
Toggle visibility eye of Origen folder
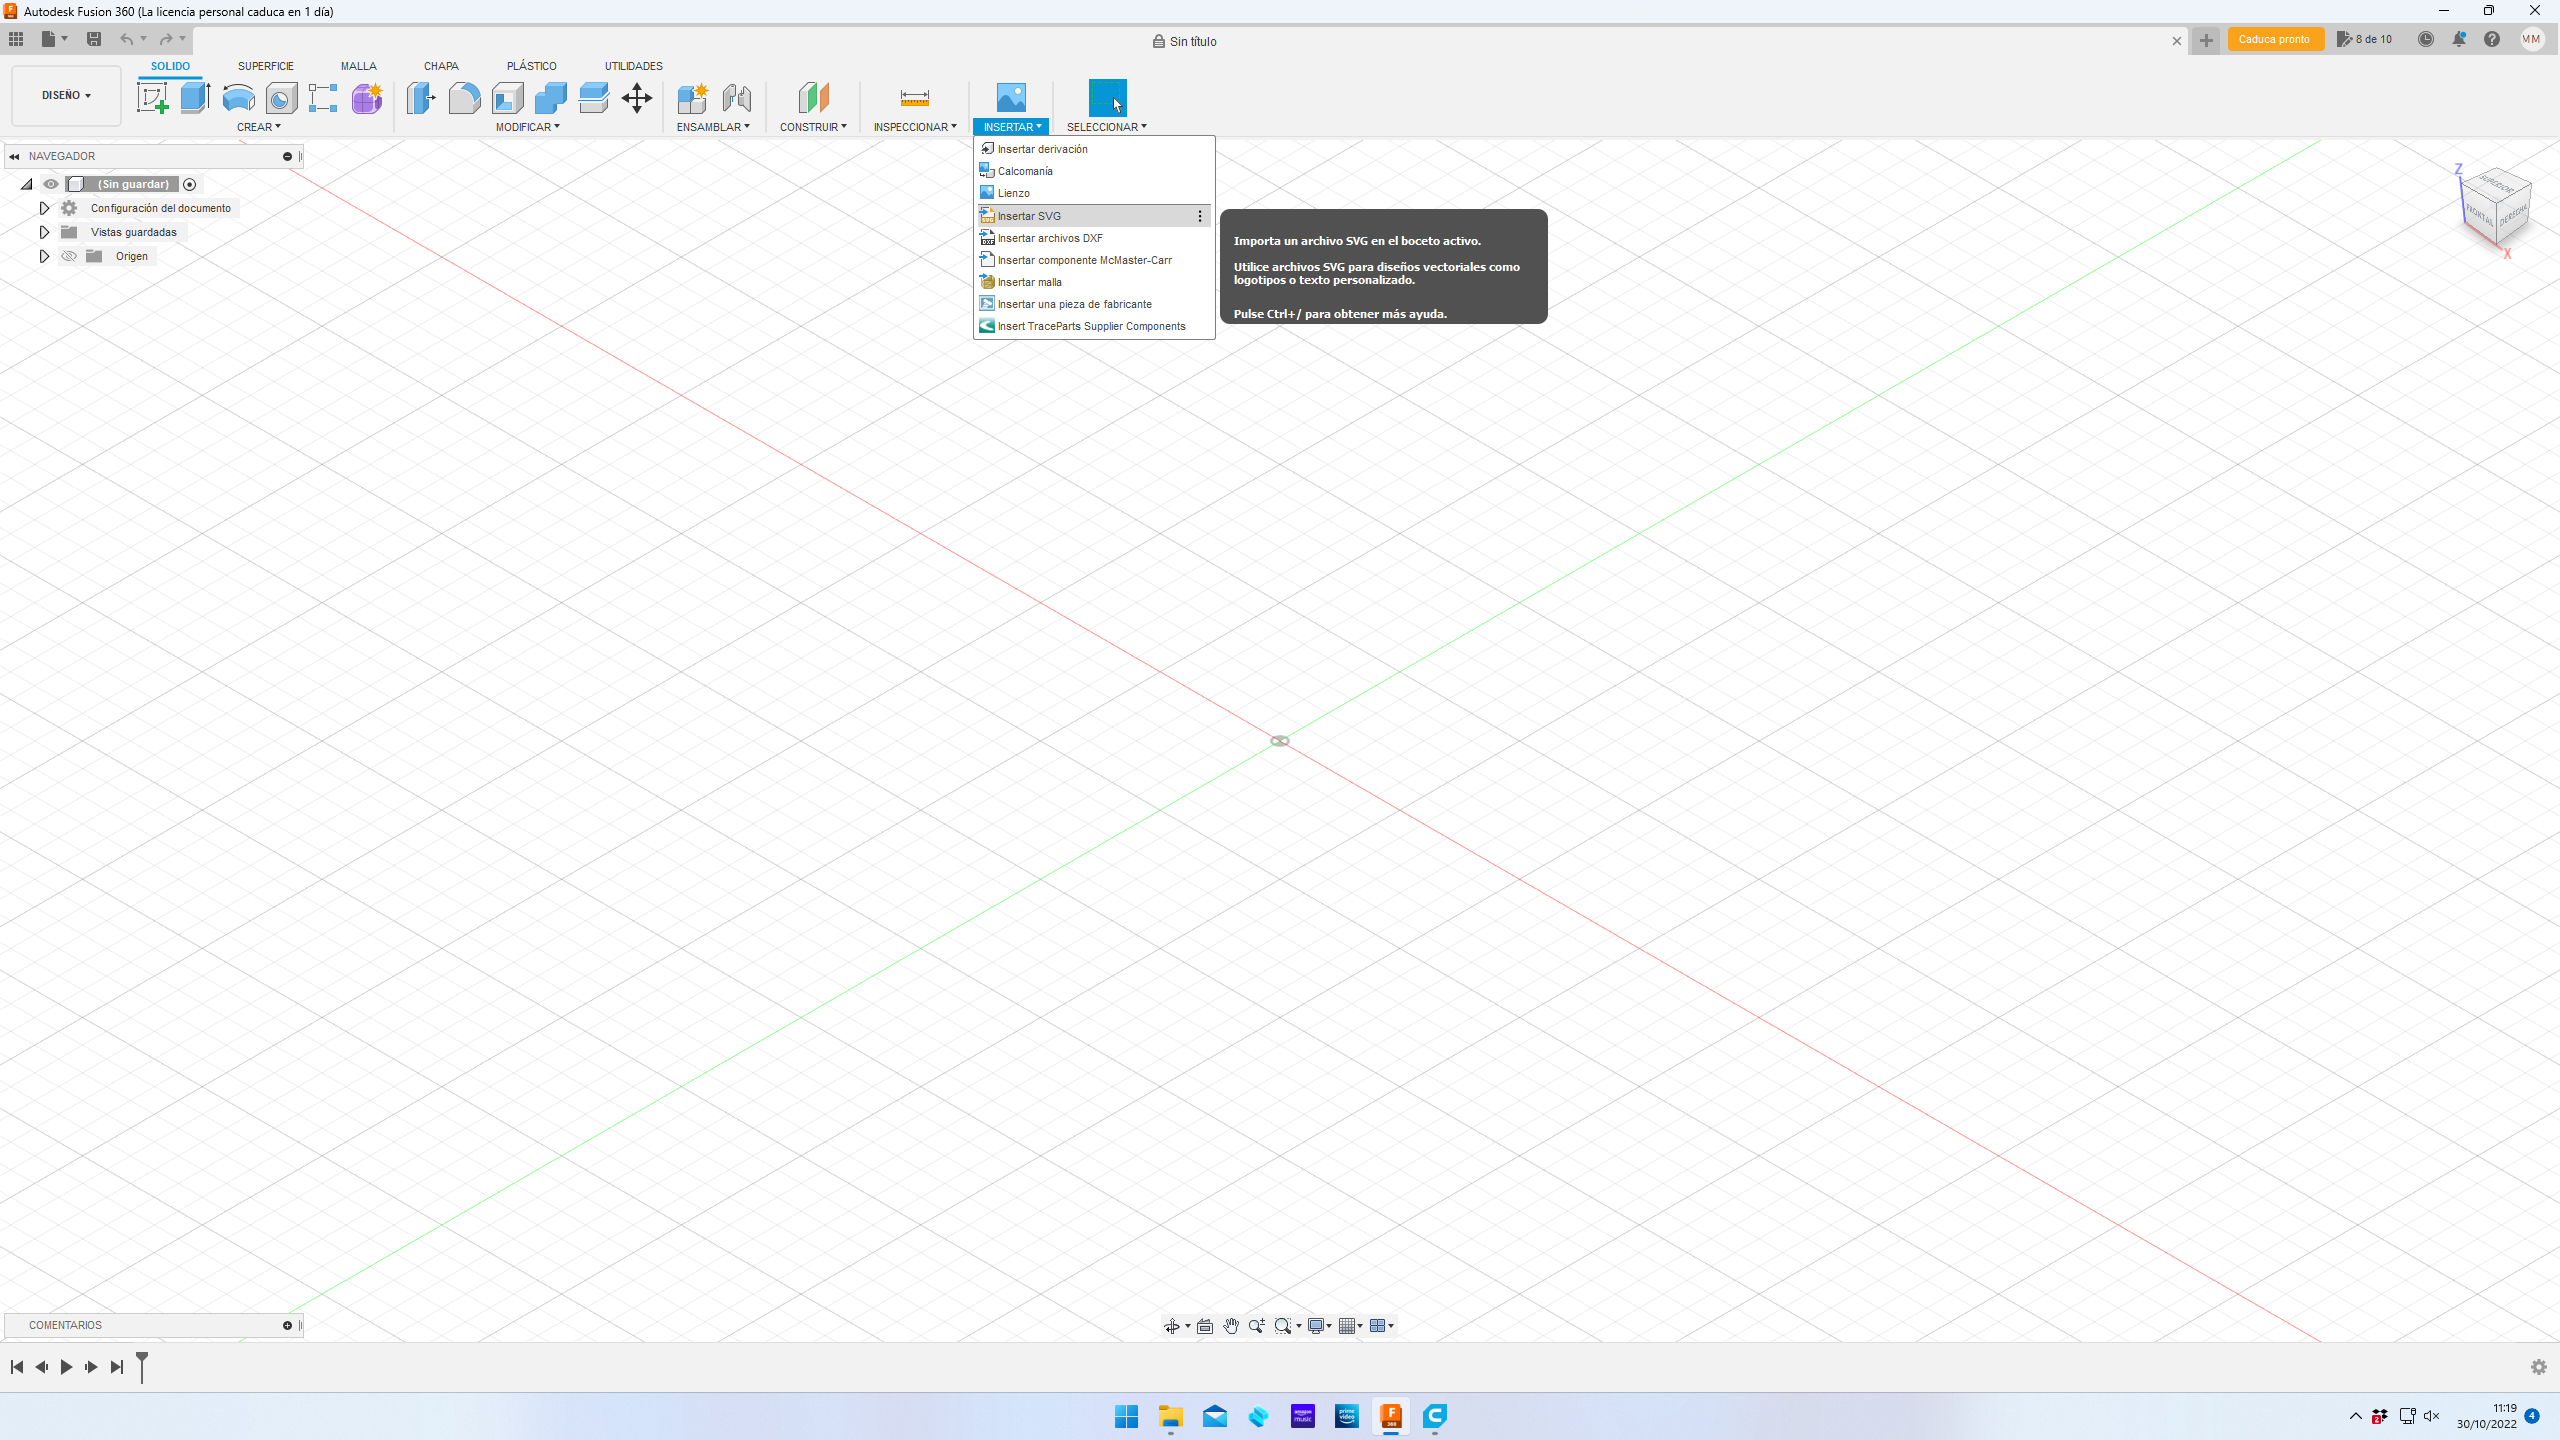pyautogui.click(x=69, y=256)
